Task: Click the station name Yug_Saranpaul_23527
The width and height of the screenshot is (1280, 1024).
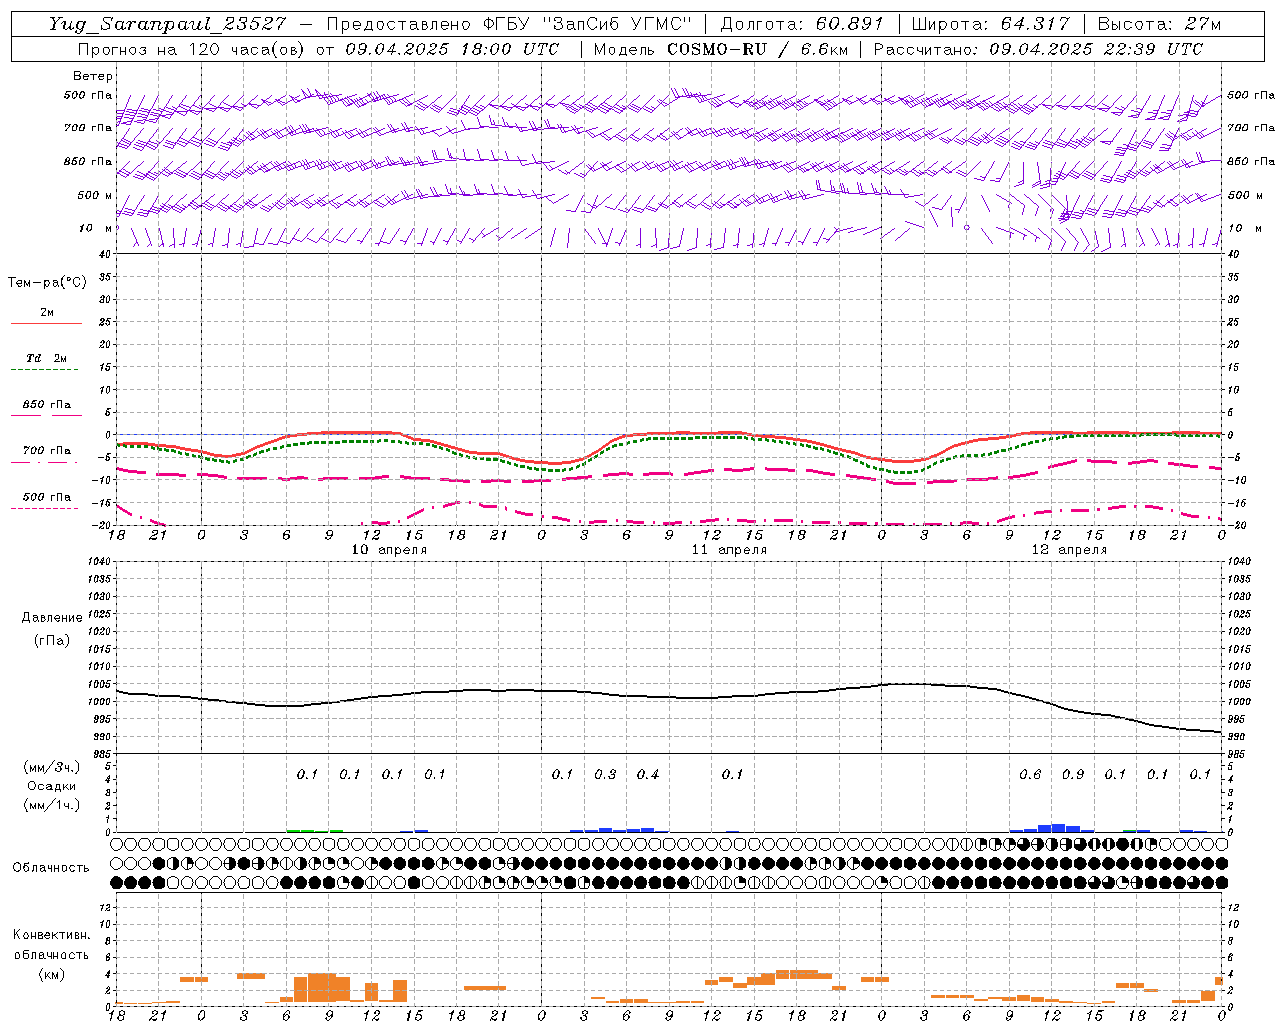Action: coord(167,24)
